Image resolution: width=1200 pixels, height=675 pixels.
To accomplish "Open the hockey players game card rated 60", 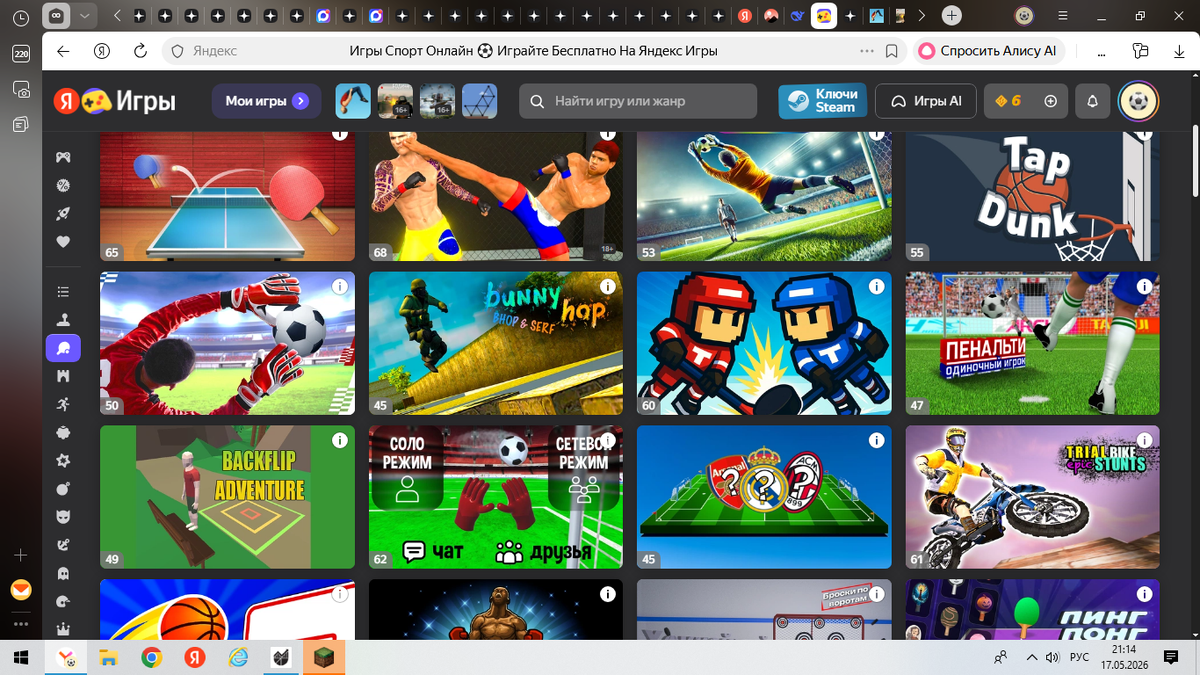I will 764,343.
